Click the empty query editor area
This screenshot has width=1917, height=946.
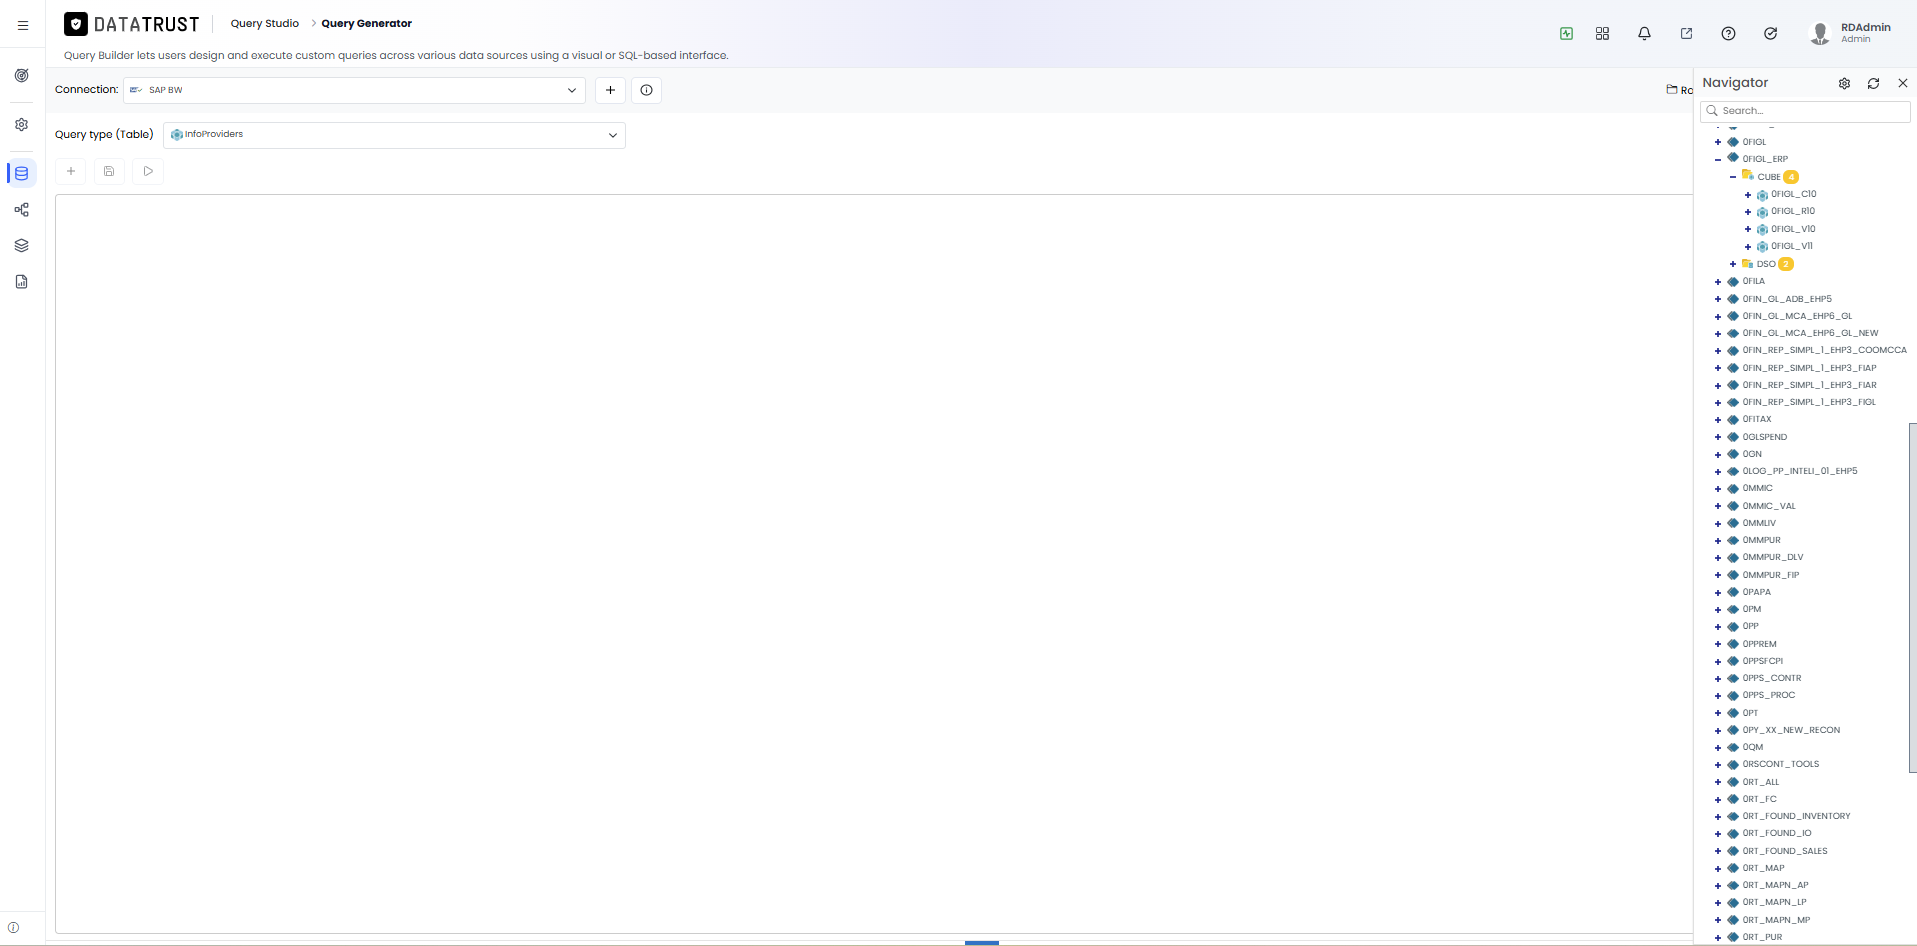874,564
